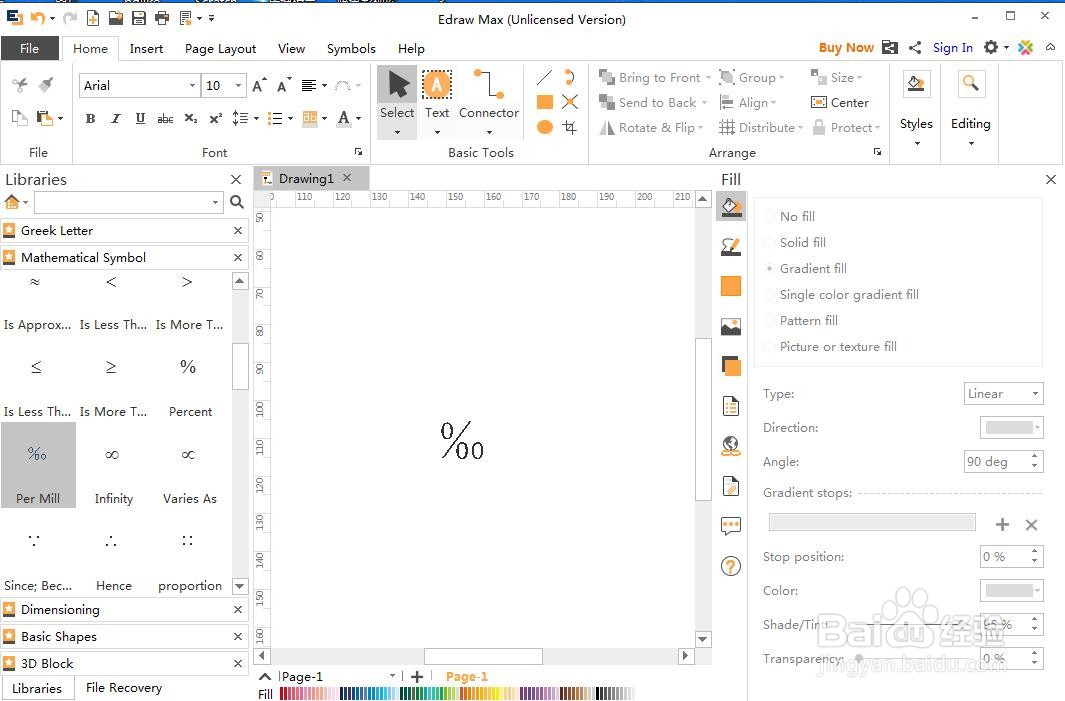Switch to the Symbols tab
The image size is (1065, 701).
(x=350, y=48)
